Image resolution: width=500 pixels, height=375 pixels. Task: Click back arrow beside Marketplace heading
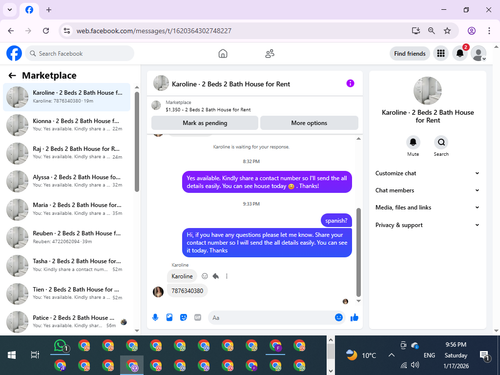pyautogui.click(x=12, y=76)
